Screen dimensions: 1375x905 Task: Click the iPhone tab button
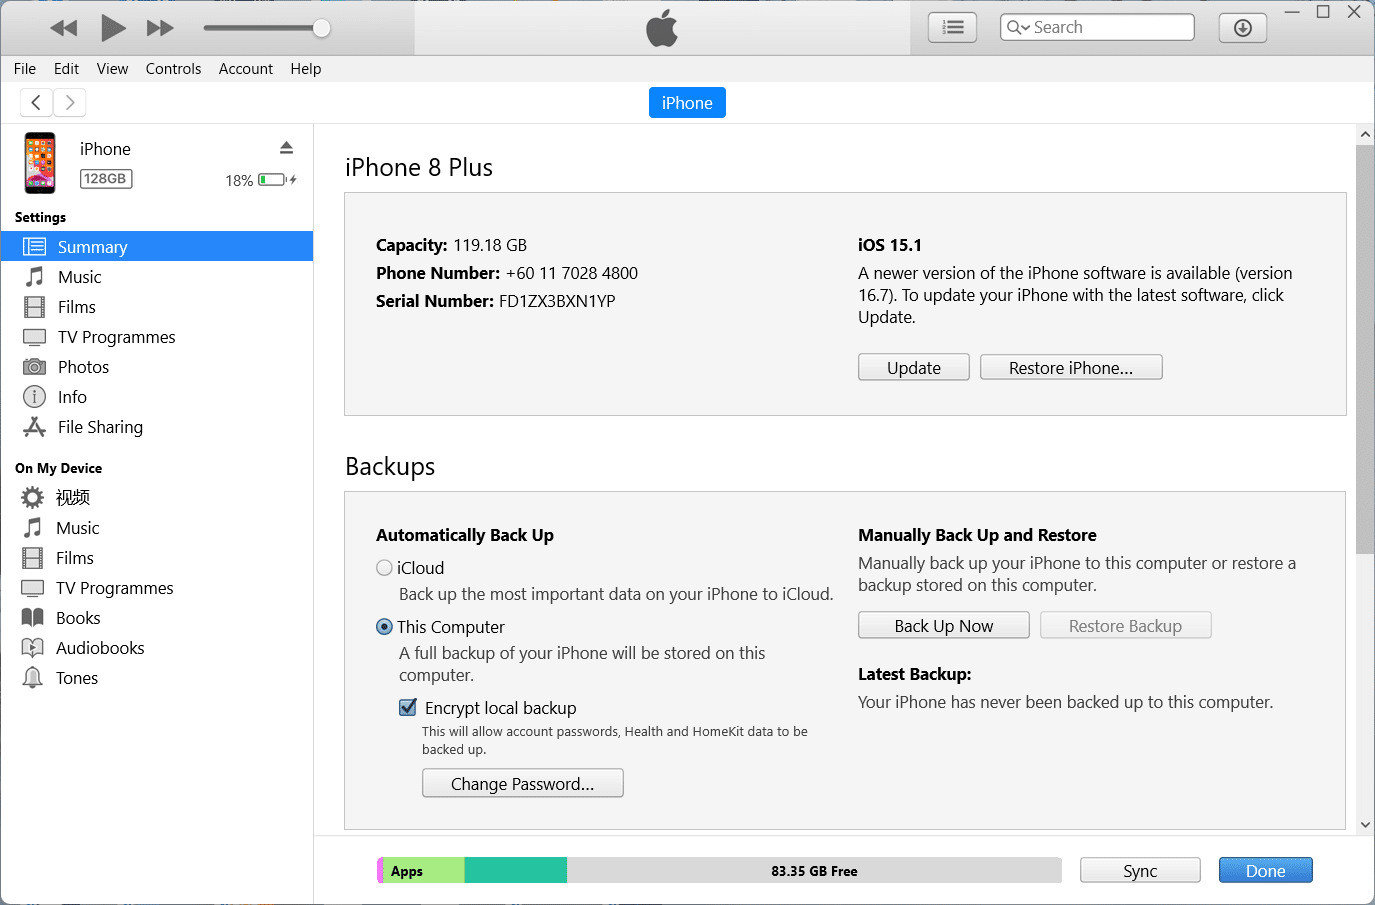click(x=687, y=103)
